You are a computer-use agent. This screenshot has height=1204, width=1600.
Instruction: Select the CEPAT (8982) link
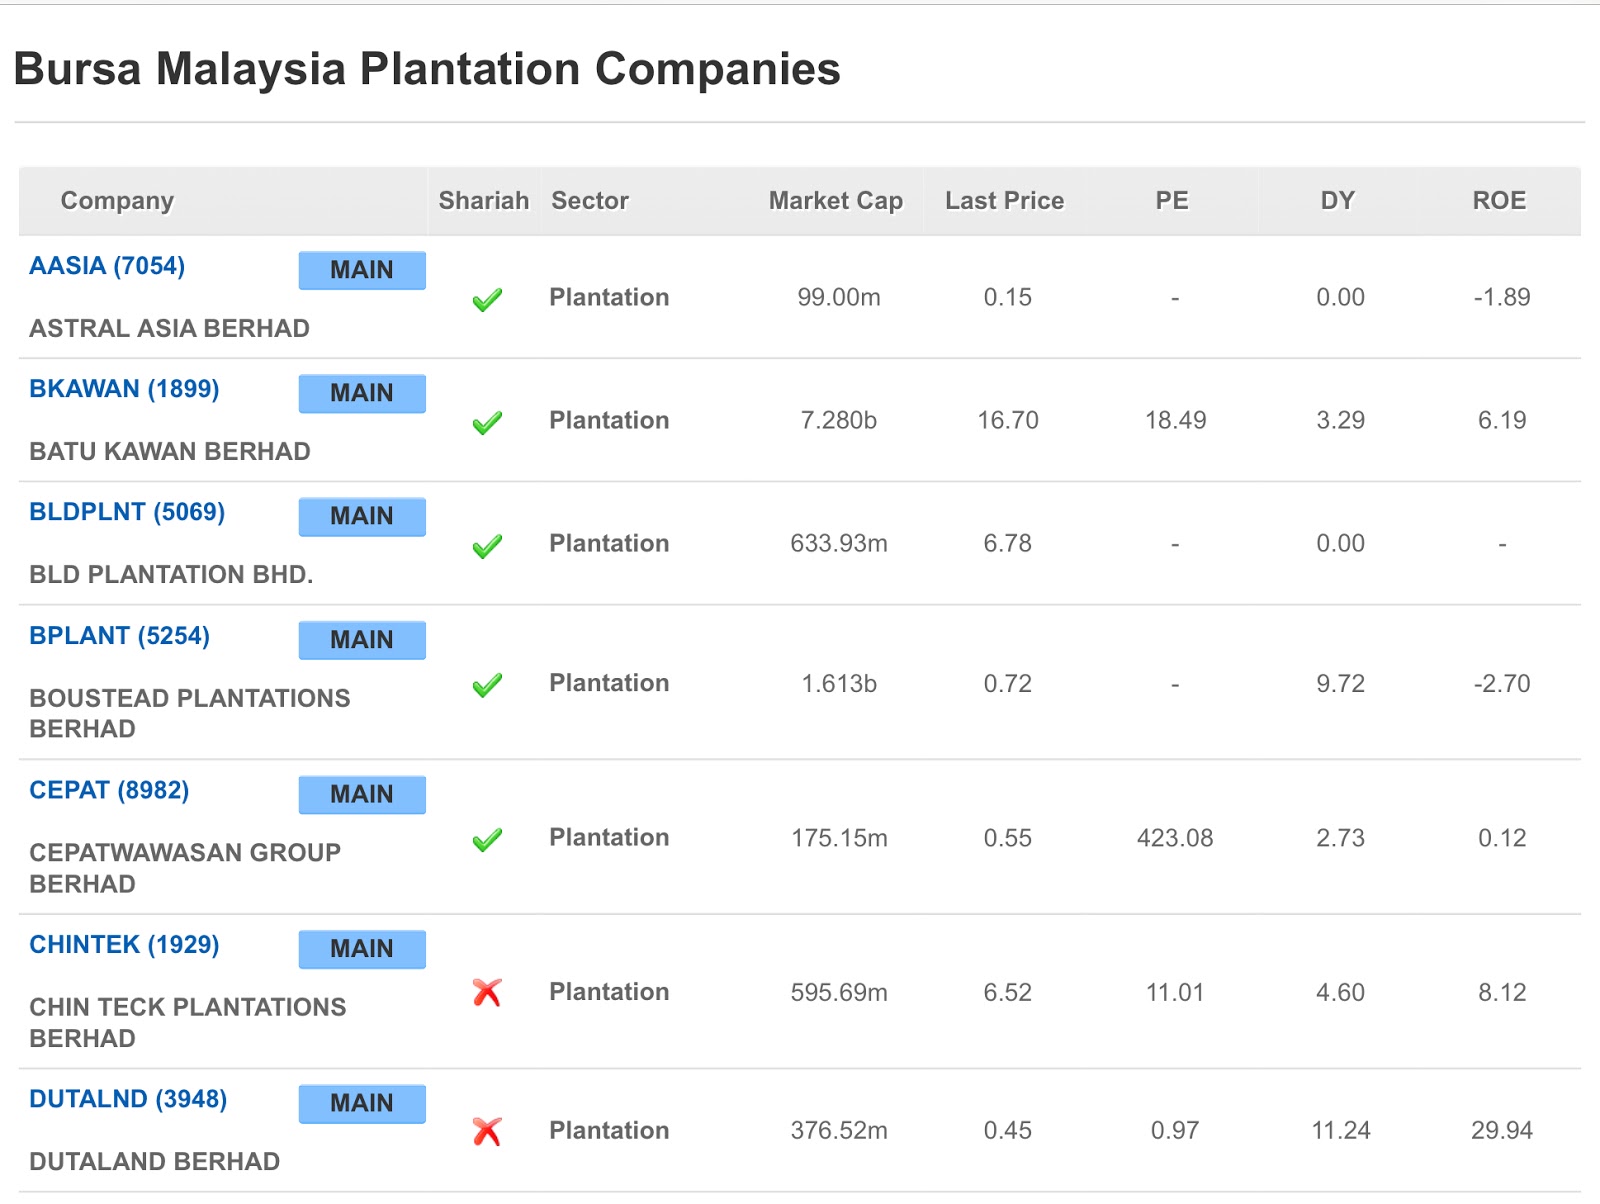point(108,789)
